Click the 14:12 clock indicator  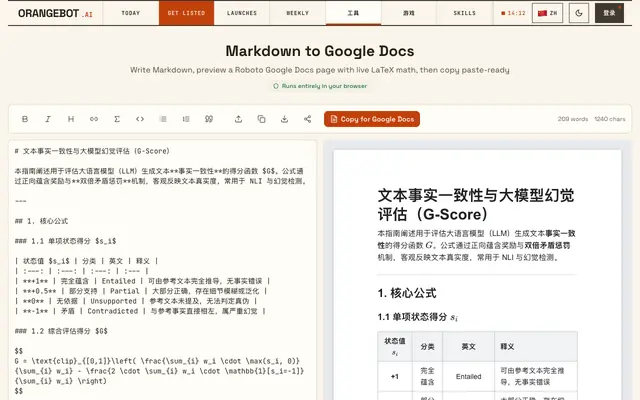[x=513, y=13]
